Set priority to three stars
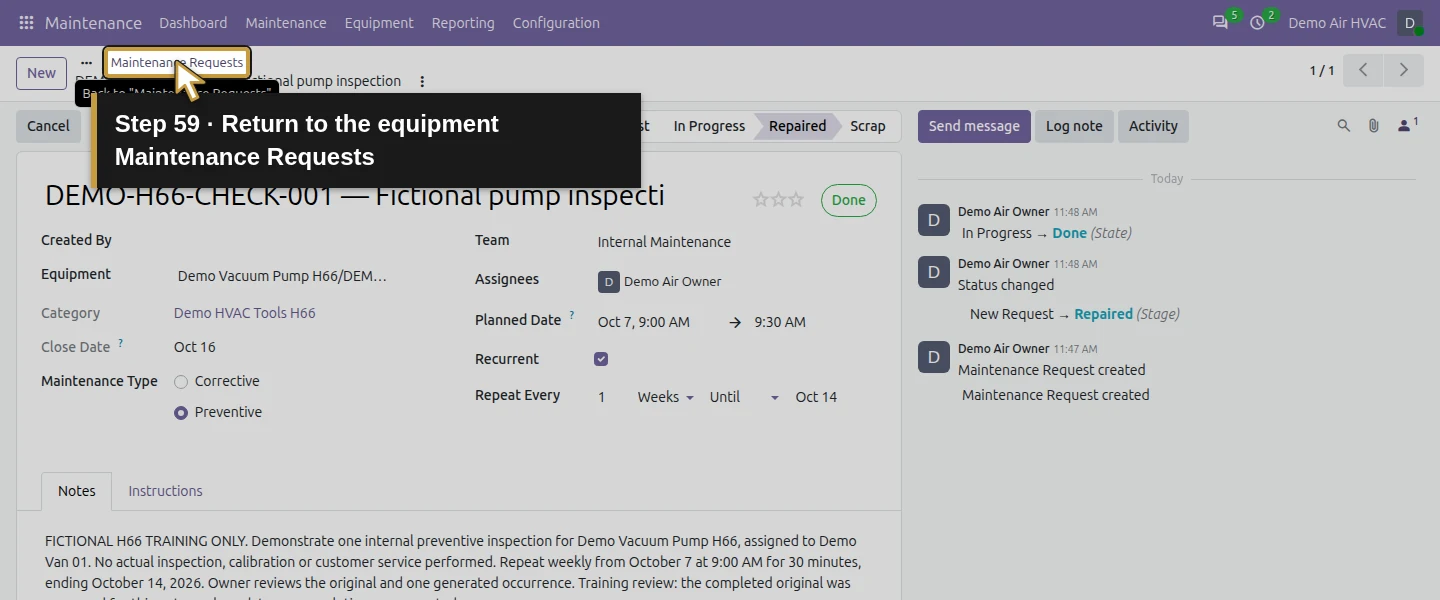This screenshot has width=1440, height=600. pos(796,200)
